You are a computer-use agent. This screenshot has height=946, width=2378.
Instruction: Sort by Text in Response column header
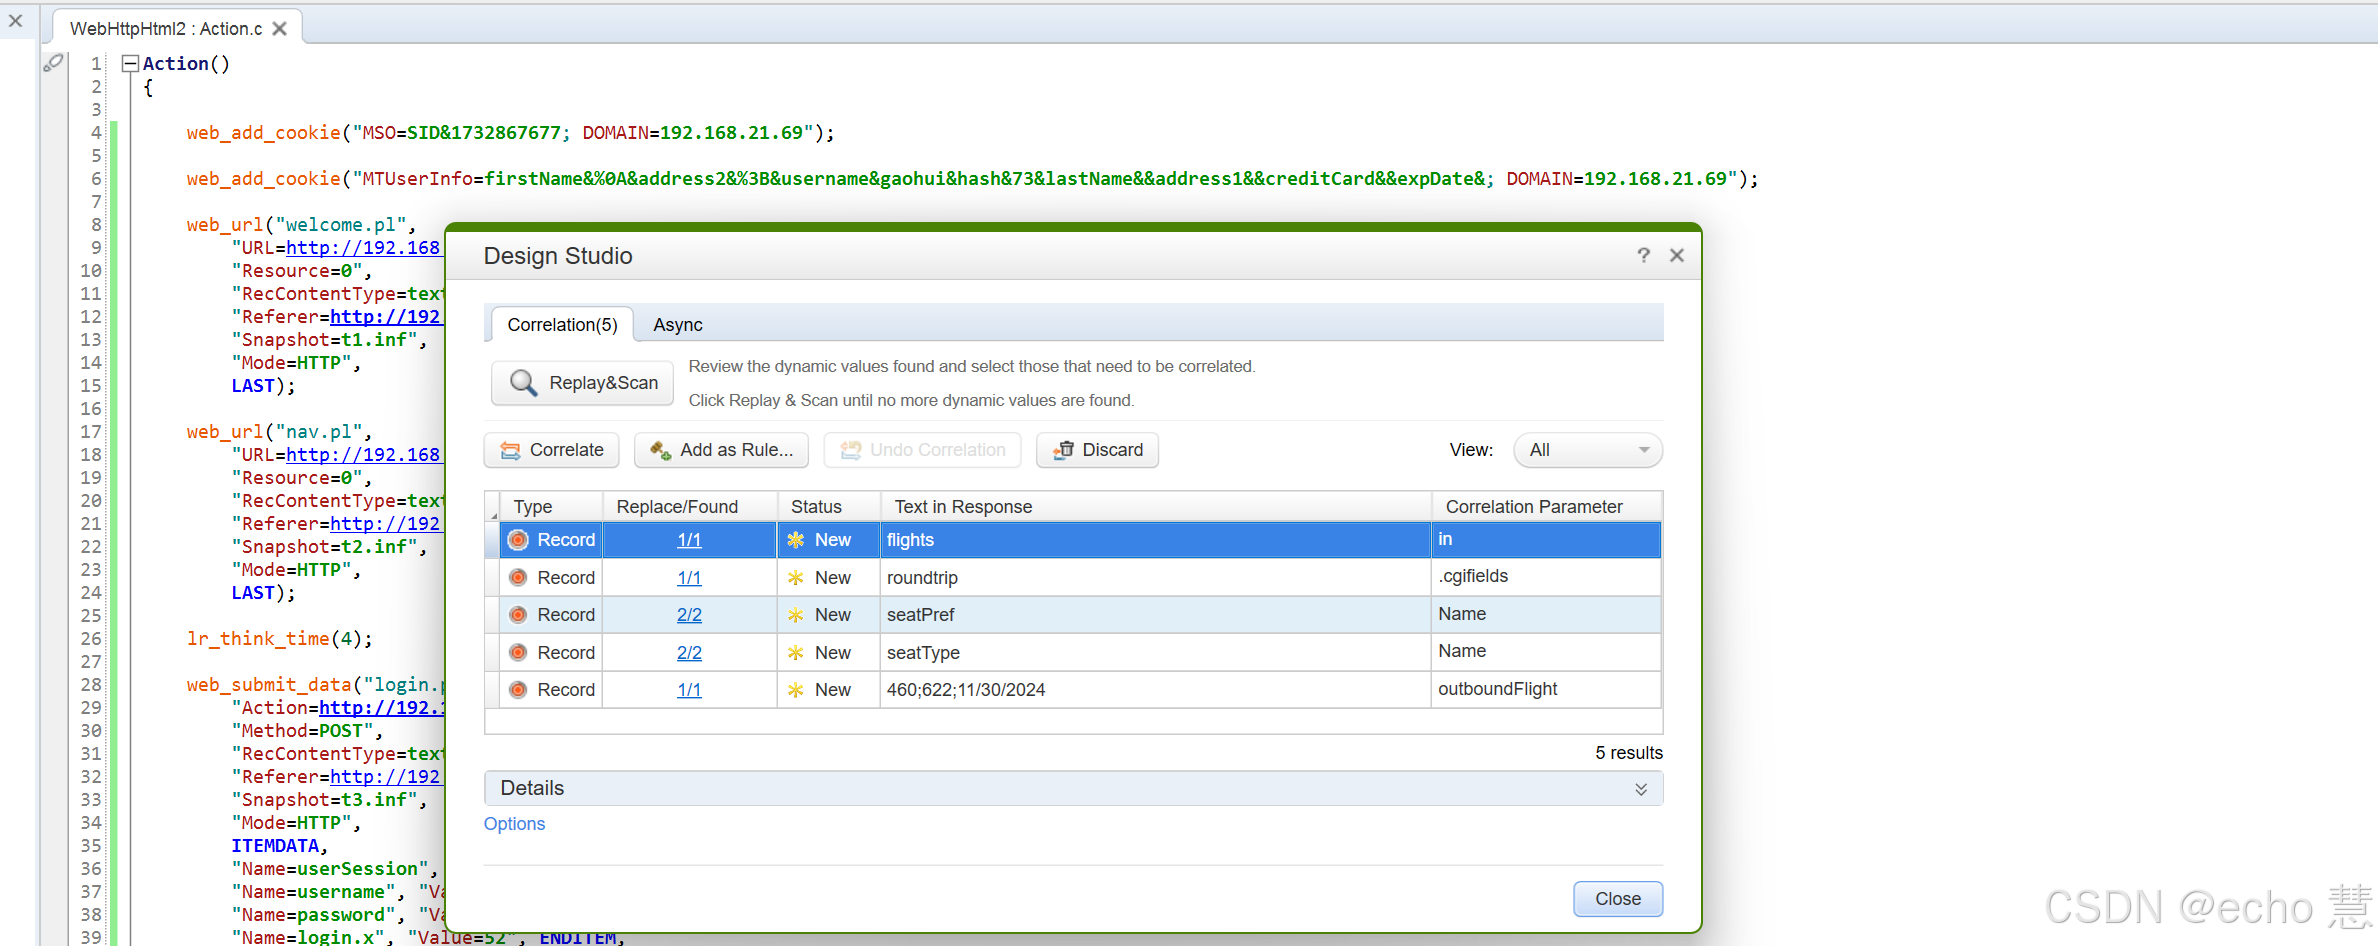click(x=1156, y=507)
